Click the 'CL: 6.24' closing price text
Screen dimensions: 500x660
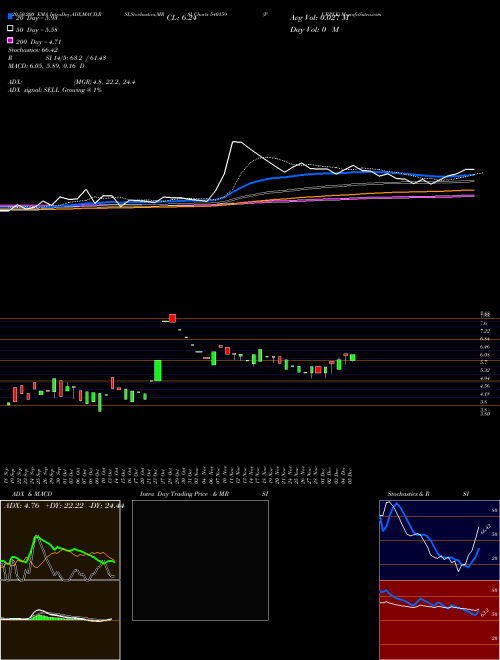181,18
